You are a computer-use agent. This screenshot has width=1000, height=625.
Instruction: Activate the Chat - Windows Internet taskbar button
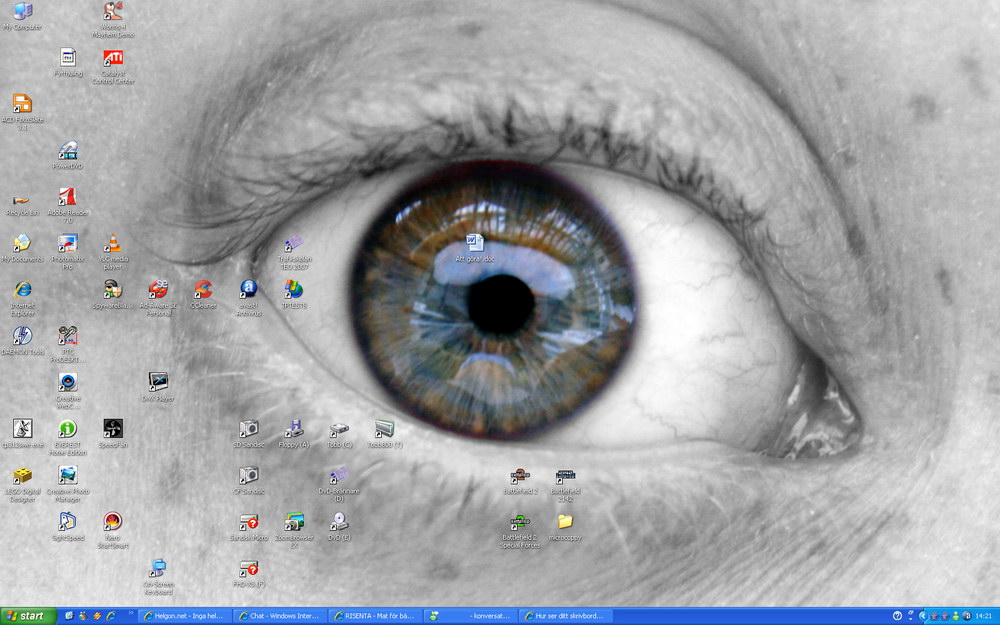tap(279, 616)
